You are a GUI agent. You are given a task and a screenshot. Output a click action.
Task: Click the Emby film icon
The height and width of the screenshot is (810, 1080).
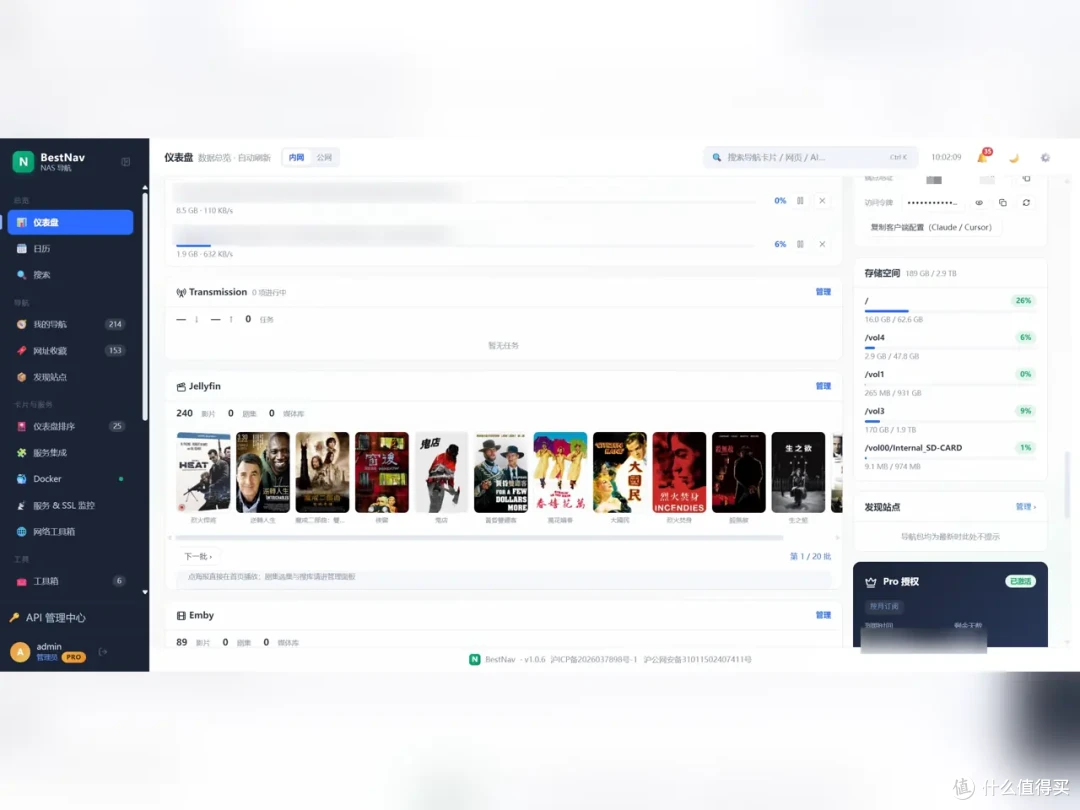point(181,616)
